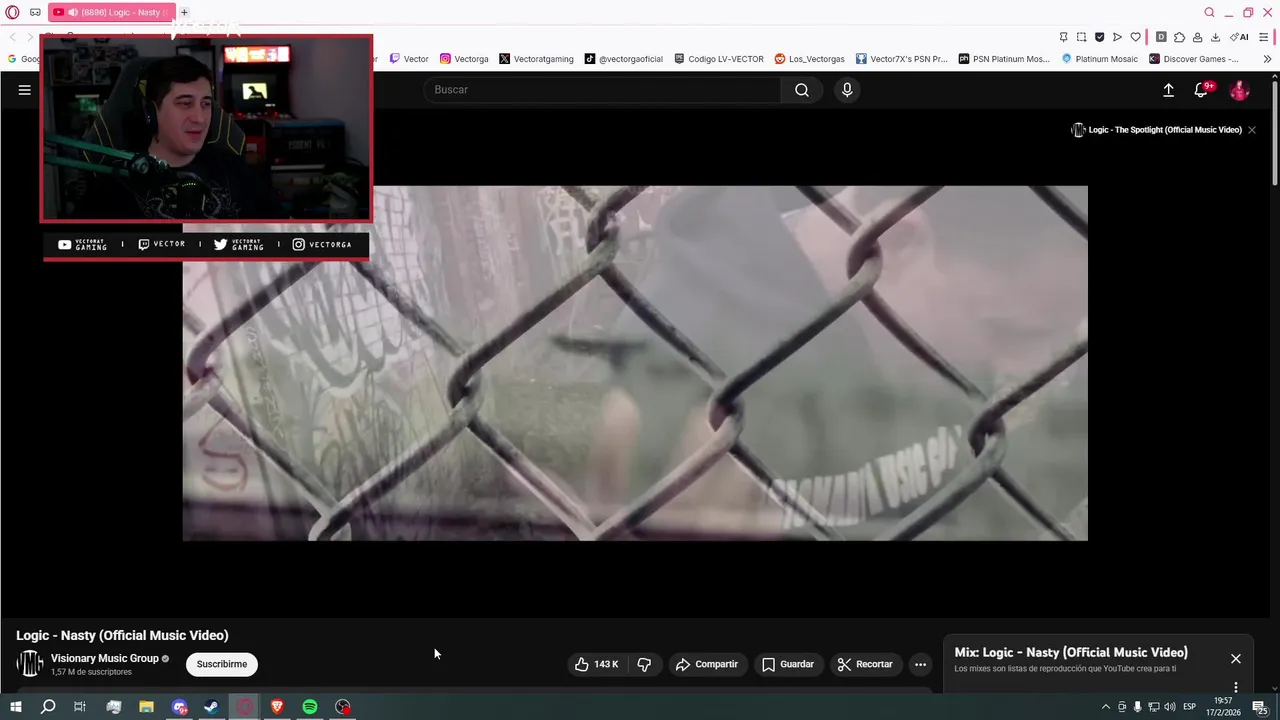Click the Opera player play icon
1280x720 pixels.
click(x=1117, y=37)
